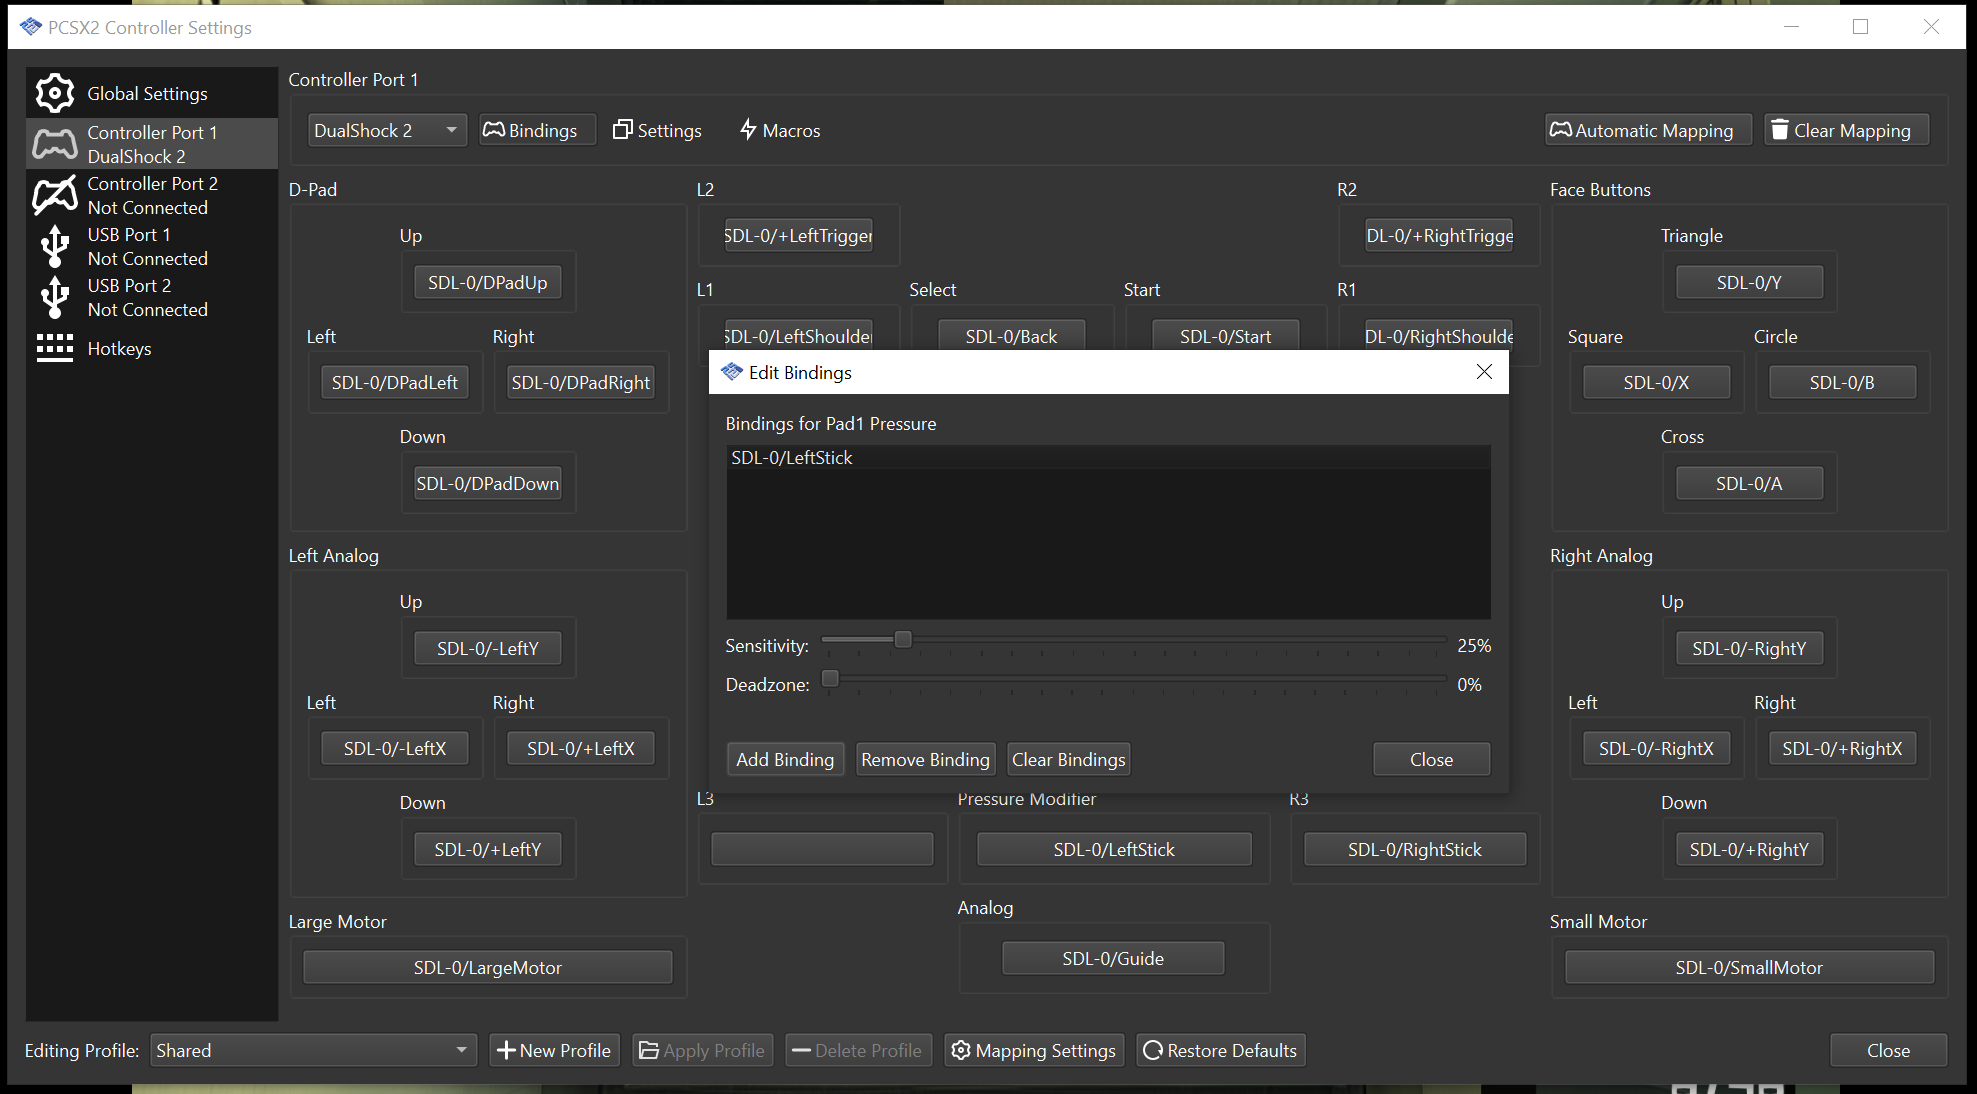Open Global Settings gear icon
The width and height of the screenshot is (1977, 1094).
[x=55, y=93]
